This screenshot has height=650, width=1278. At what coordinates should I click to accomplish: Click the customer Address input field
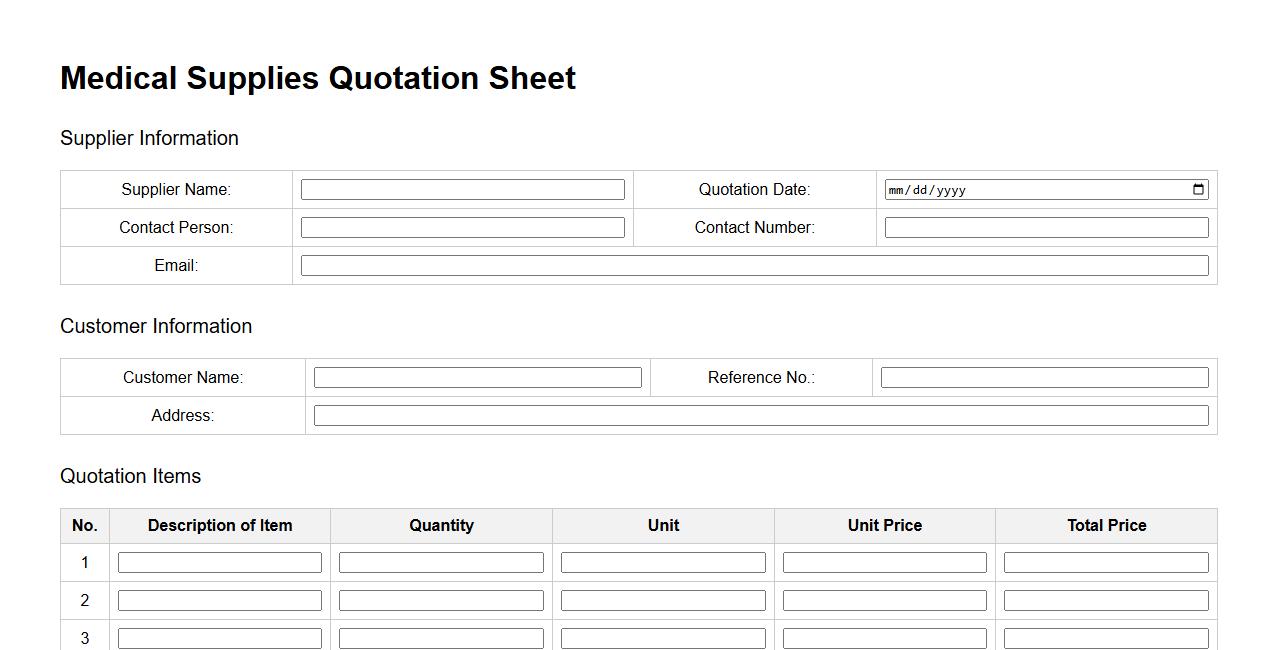pos(760,416)
